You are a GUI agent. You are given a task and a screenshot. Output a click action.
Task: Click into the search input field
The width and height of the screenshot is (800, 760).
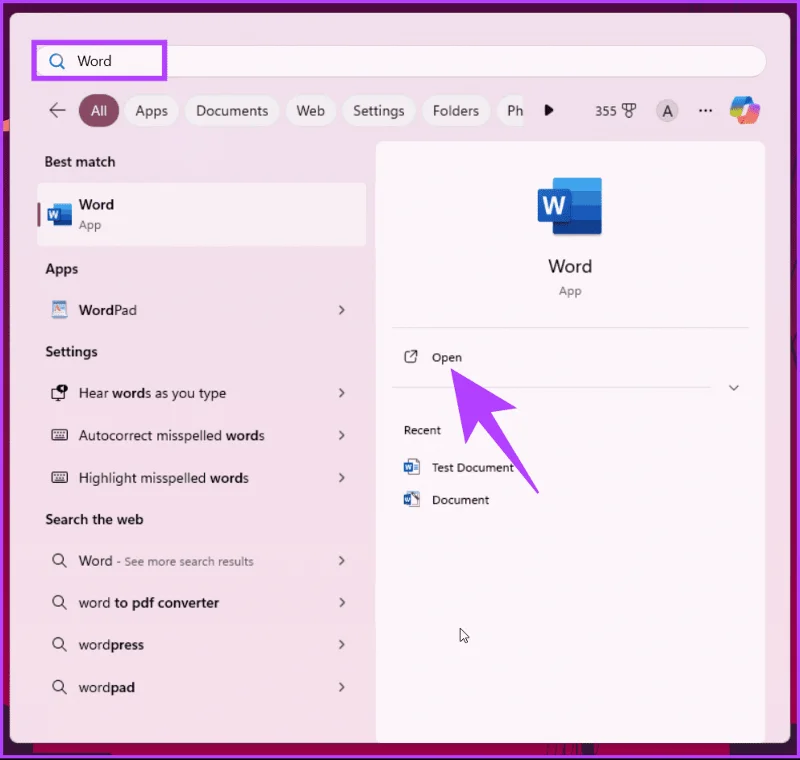click(x=401, y=61)
